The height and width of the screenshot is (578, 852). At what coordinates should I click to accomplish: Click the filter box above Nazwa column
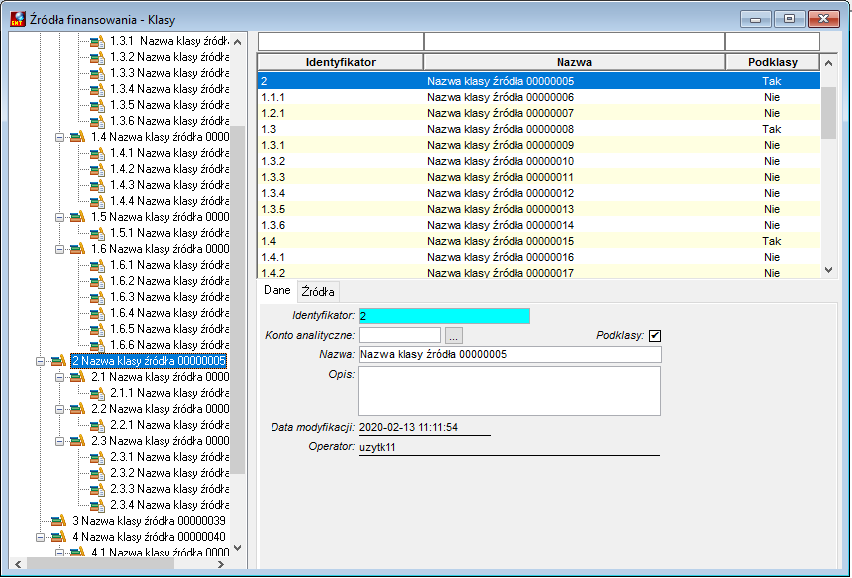point(574,41)
